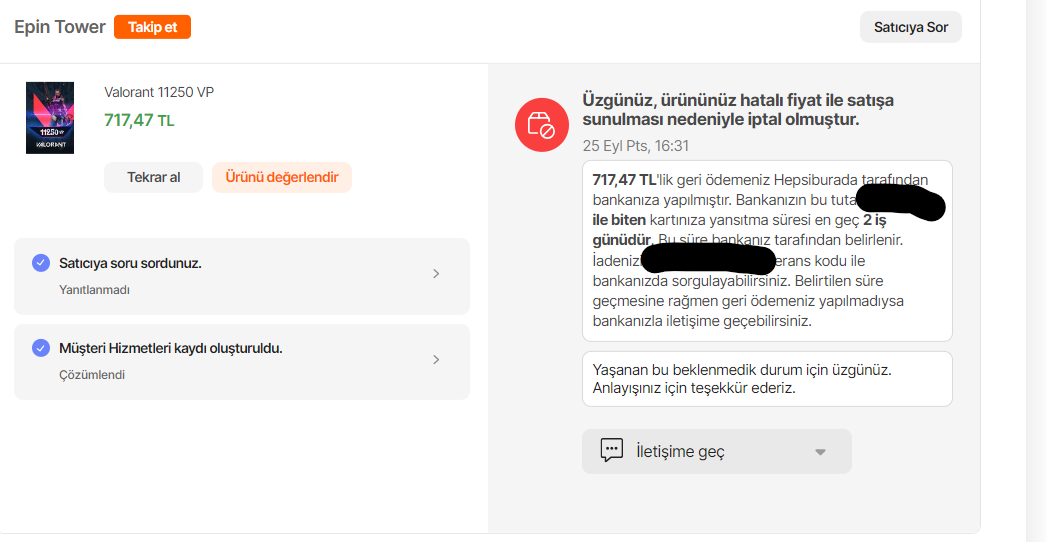Click the checkmark icon beside Müşteri Hizmetleri kaydı
This screenshot has width=1047, height=542.
[41, 348]
